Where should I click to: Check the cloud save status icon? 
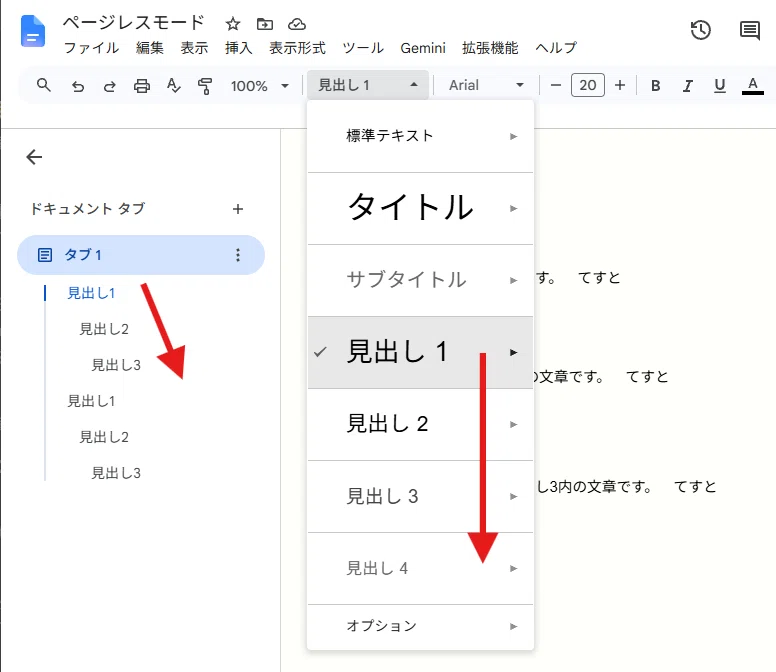pos(296,24)
